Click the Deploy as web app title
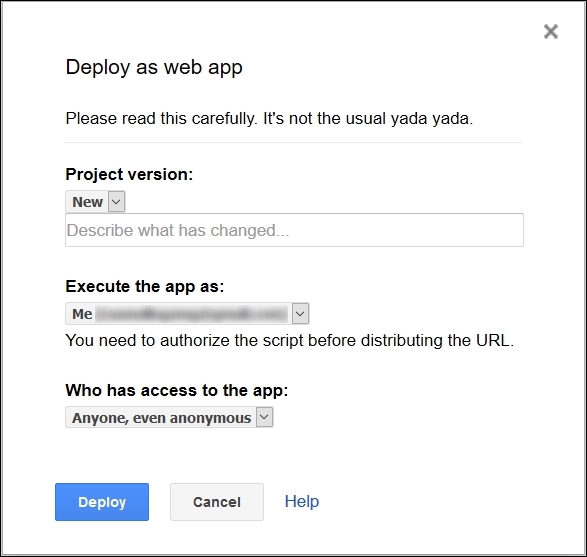This screenshot has width=587, height=557. coord(154,68)
